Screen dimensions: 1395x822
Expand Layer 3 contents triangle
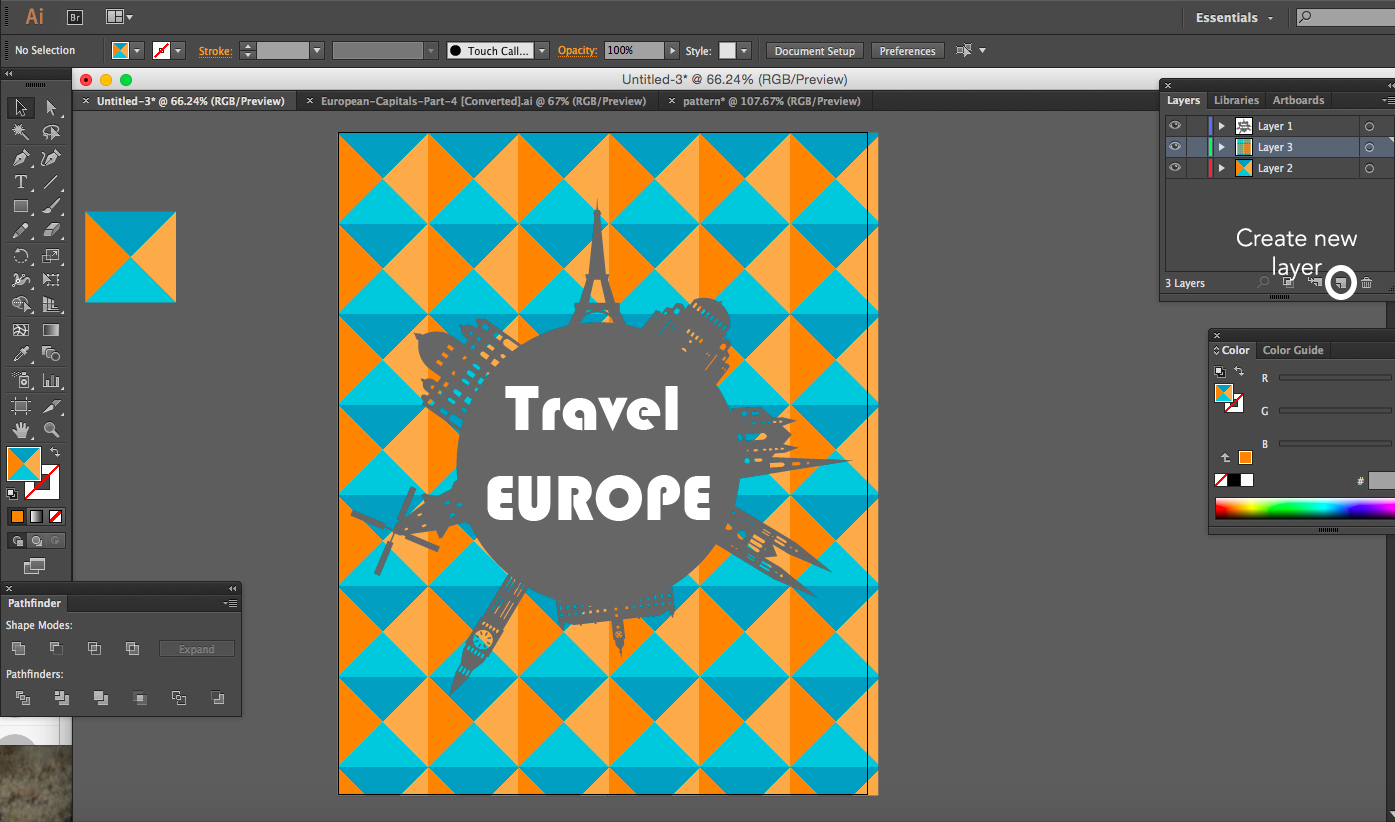[x=1222, y=147]
